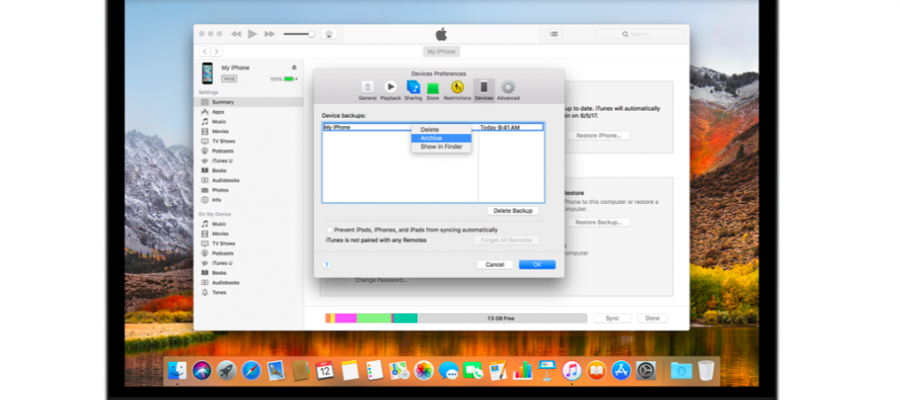
Task: Open Launchpad from the Dock
Action: (226, 371)
